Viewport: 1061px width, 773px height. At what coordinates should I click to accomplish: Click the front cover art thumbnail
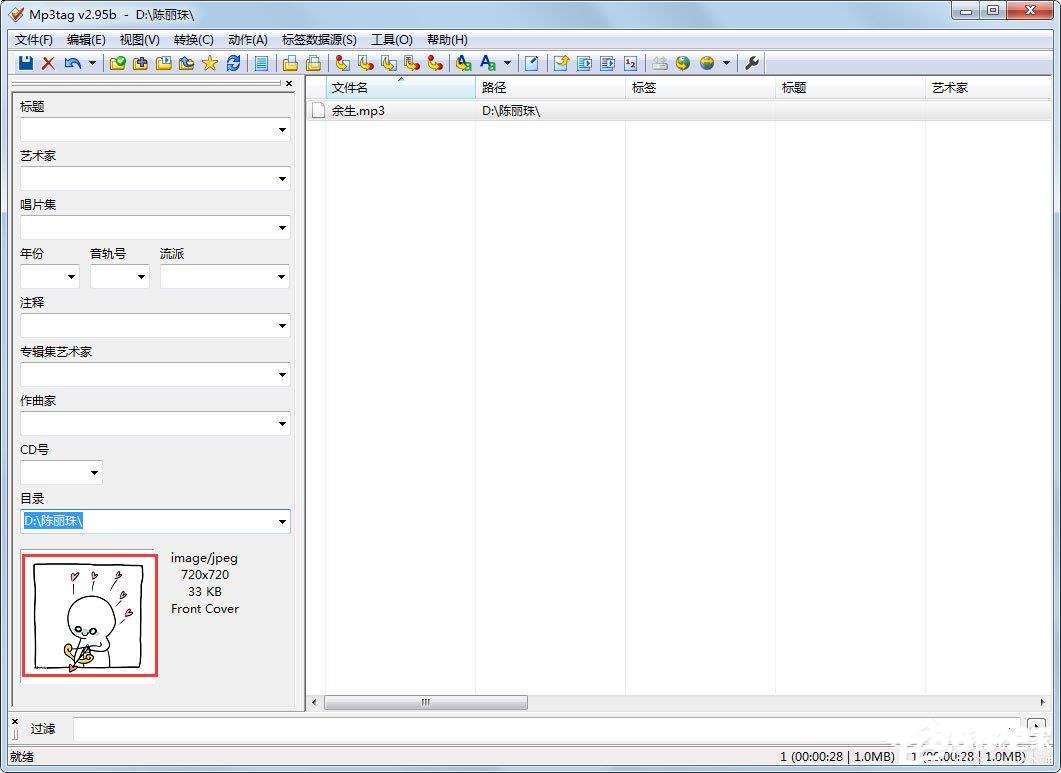[89, 615]
